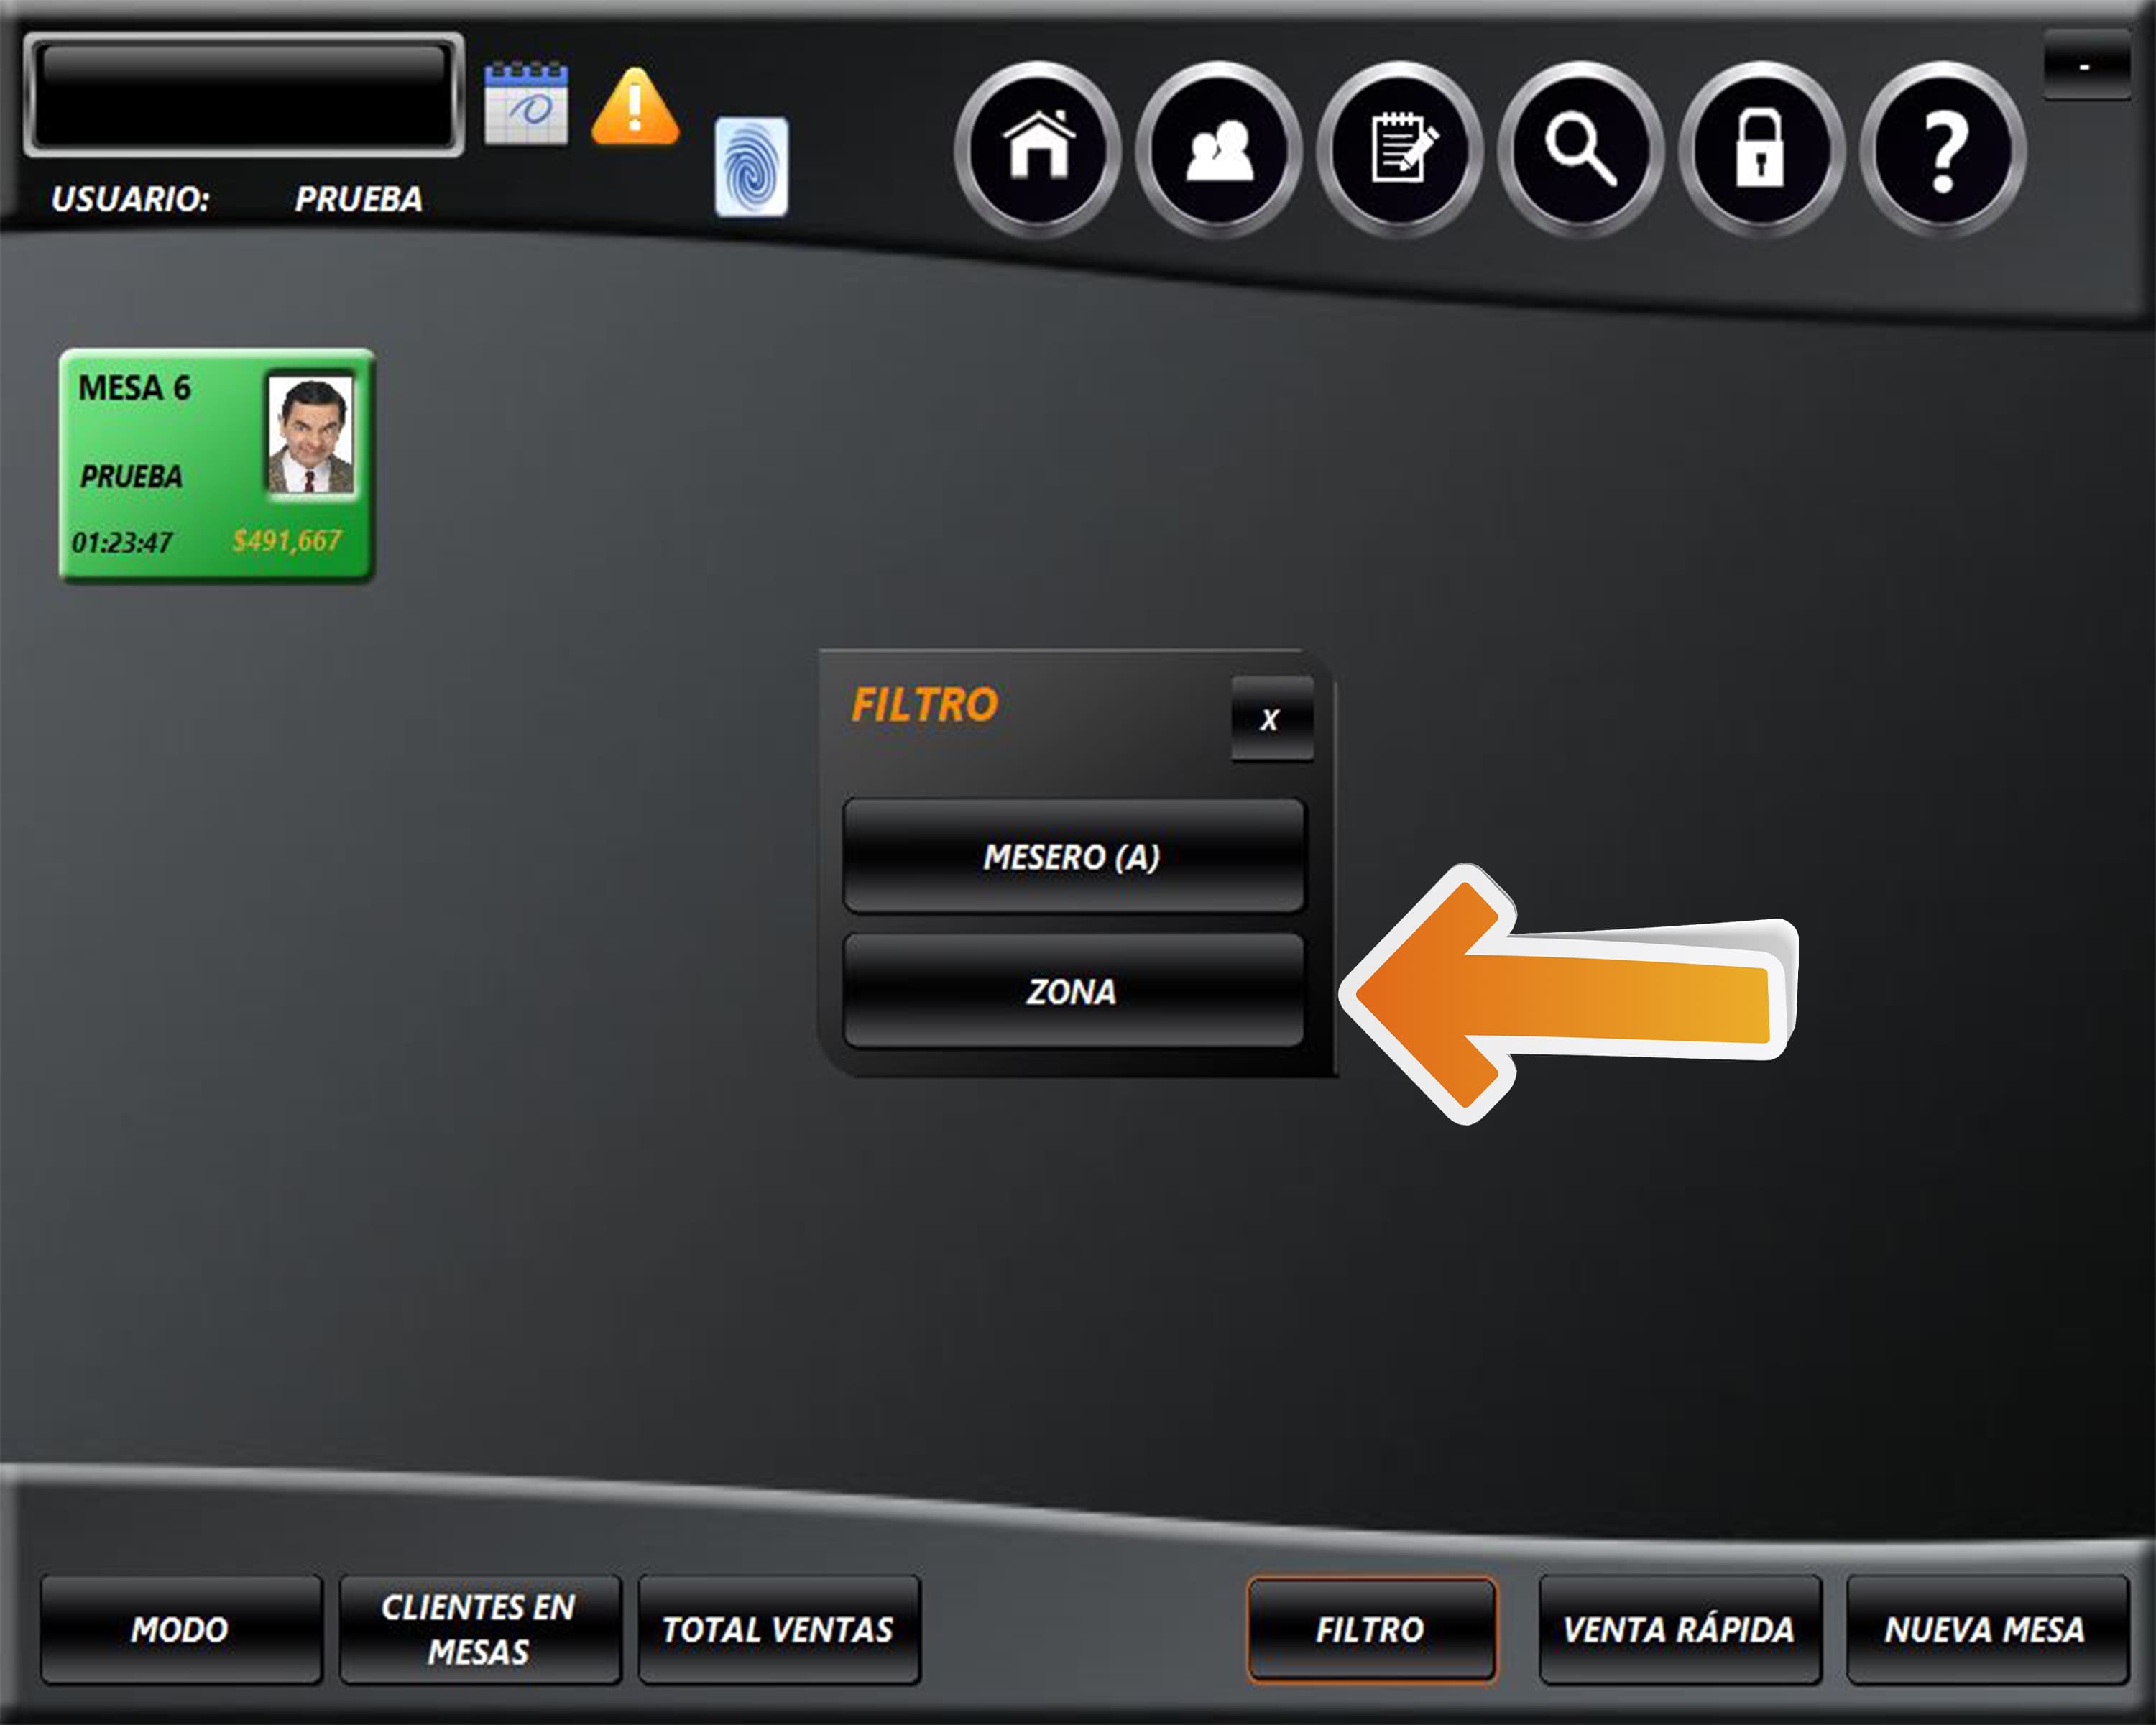The width and height of the screenshot is (2156, 1725).
Task: Start a VENTA RÁPIDA
Action: click(x=1679, y=1629)
